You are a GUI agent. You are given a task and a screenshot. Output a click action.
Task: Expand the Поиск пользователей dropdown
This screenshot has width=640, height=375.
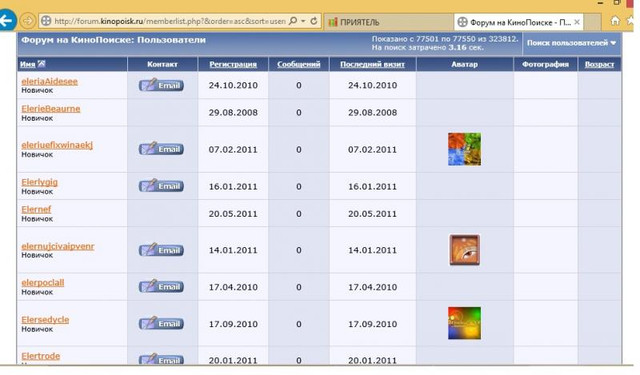(x=571, y=43)
